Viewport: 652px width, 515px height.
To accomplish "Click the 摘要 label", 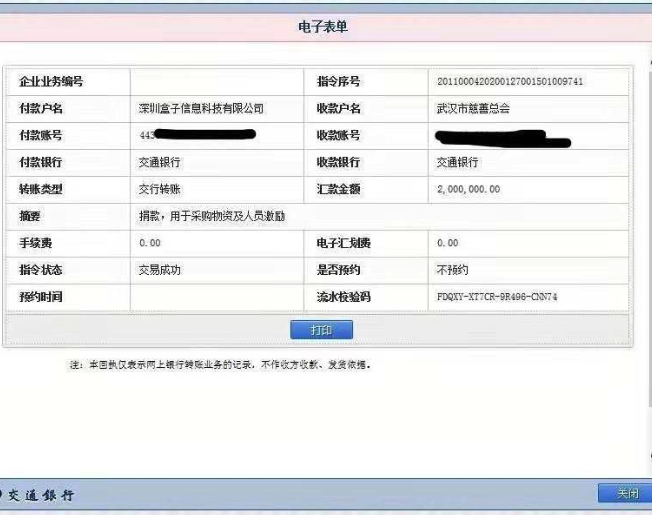I will 30,216.
